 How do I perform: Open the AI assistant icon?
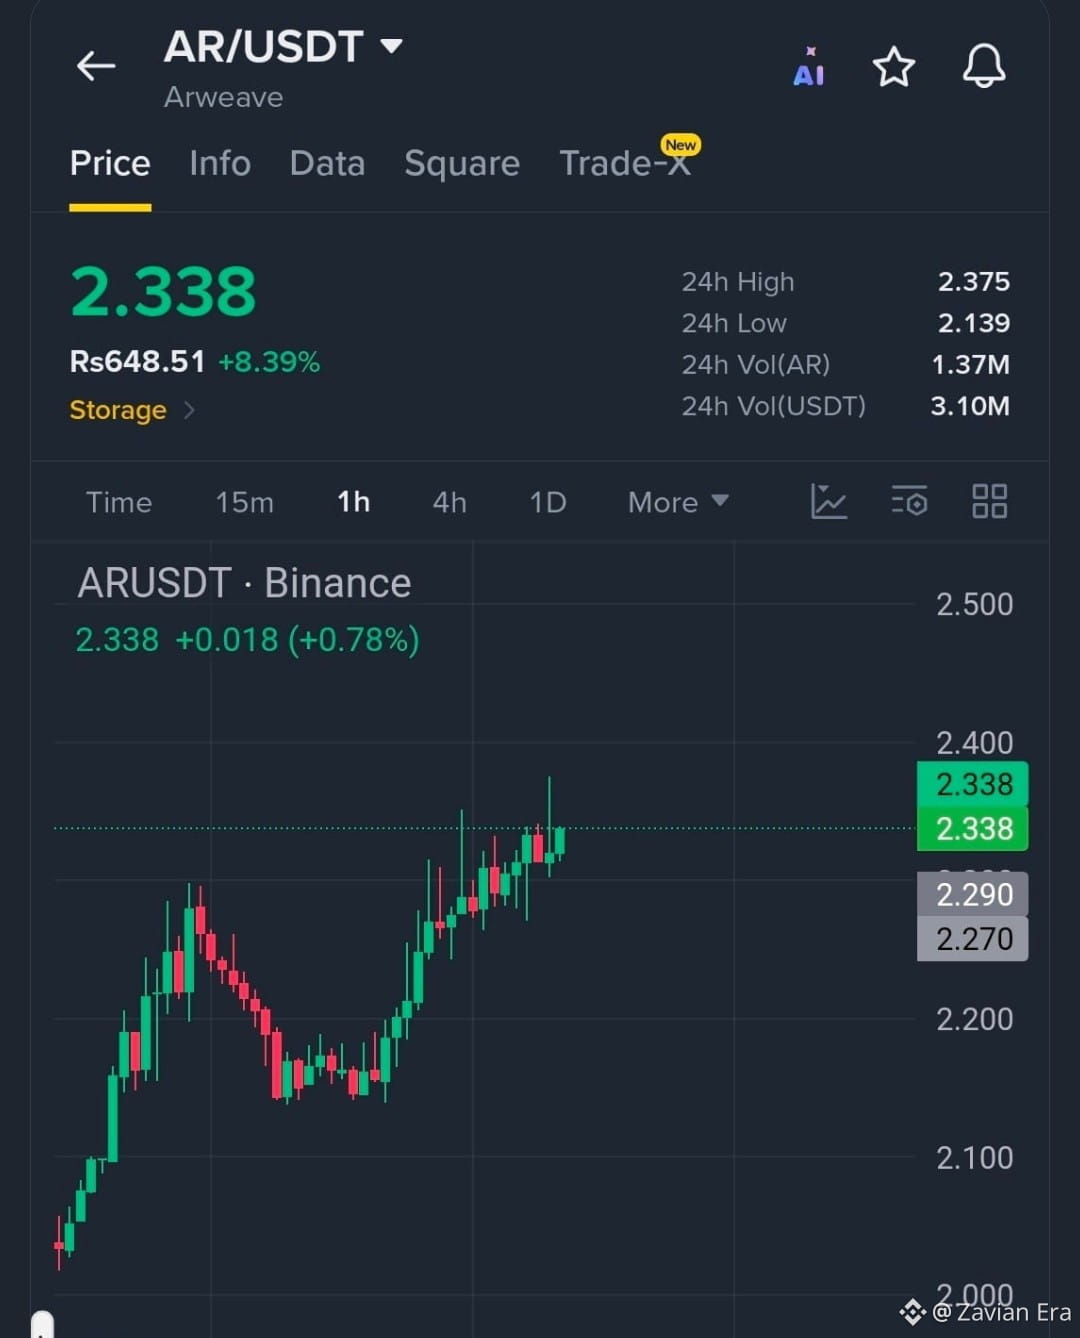click(809, 67)
